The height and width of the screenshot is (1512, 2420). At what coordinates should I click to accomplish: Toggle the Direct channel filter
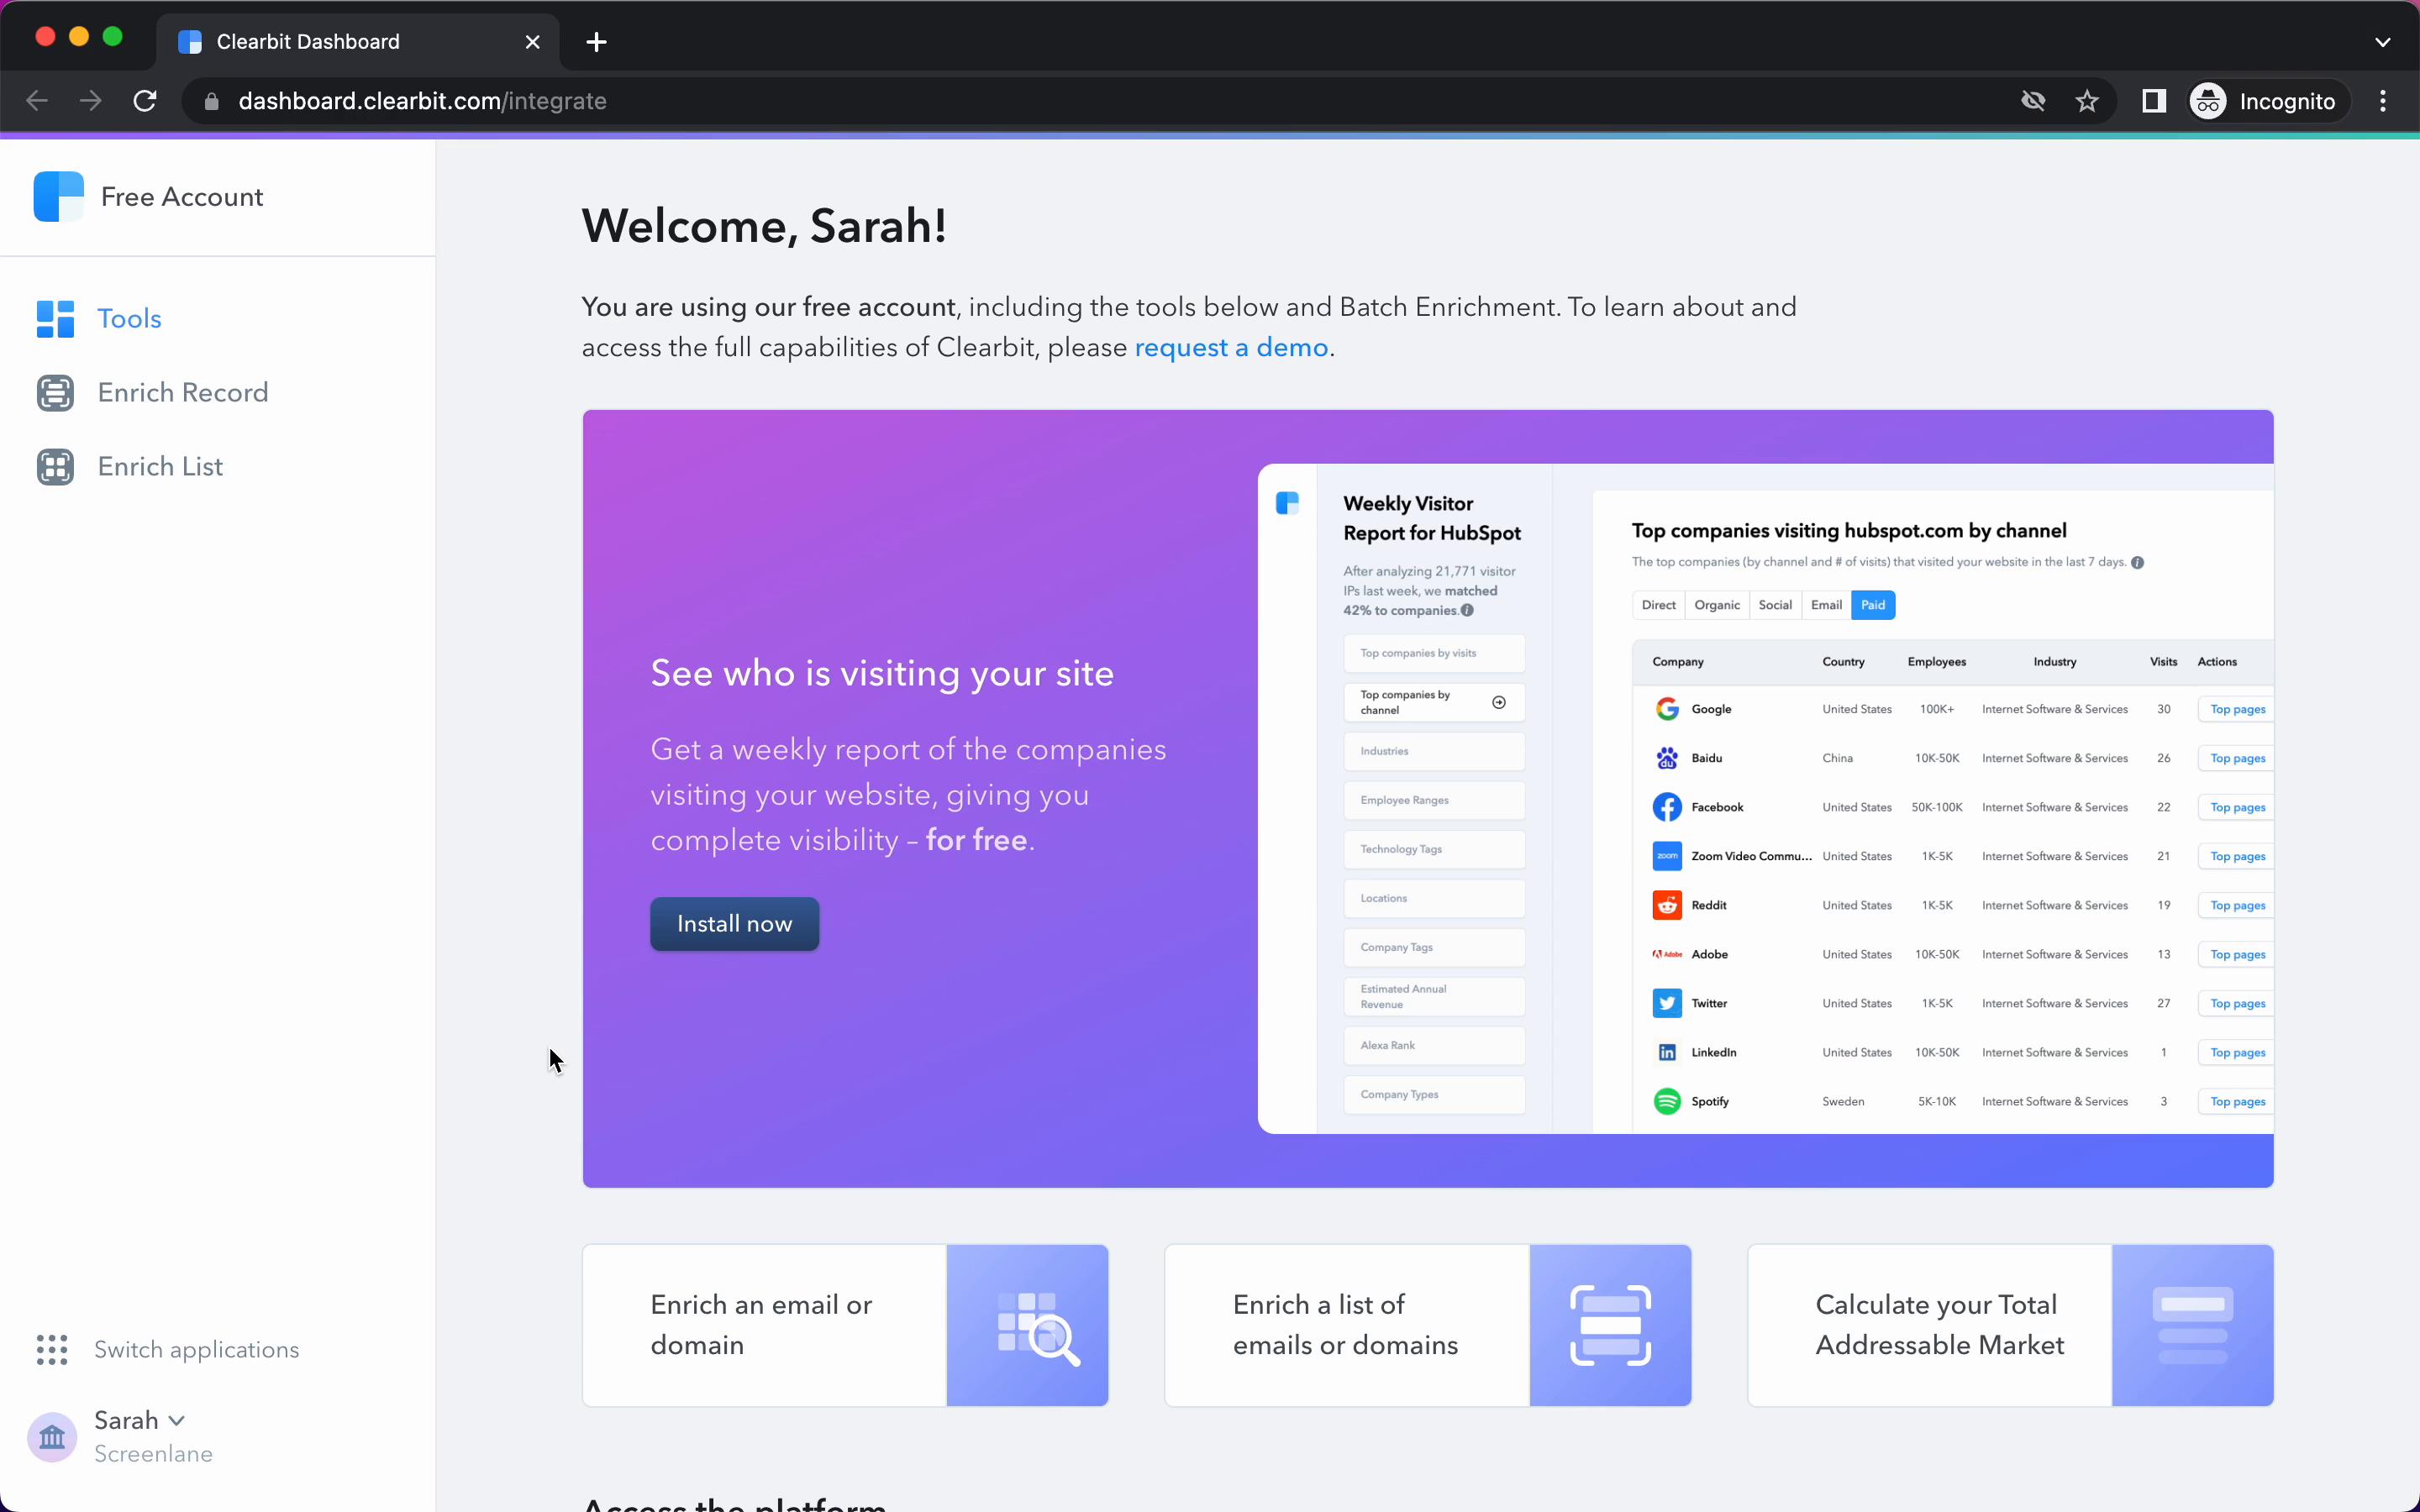click(x=1659, y=605)
